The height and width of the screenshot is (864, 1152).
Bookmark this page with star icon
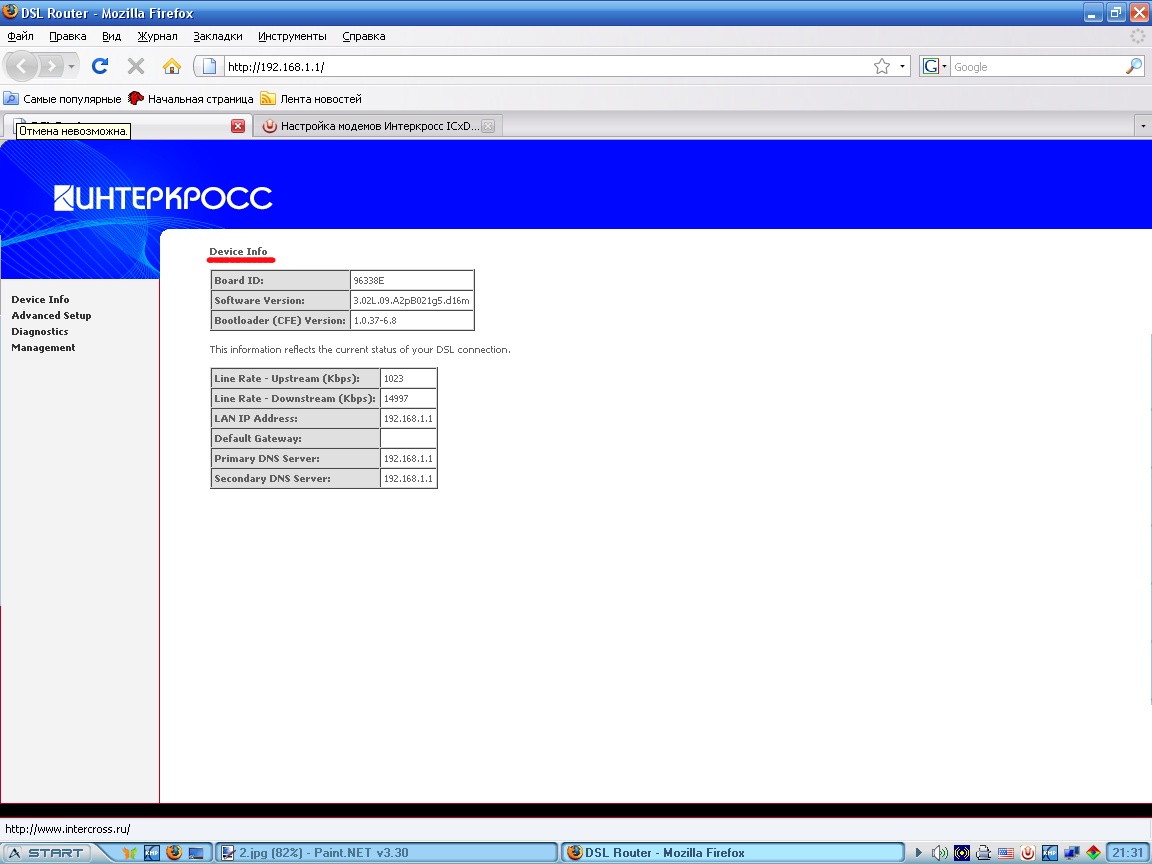pos(881,67)
